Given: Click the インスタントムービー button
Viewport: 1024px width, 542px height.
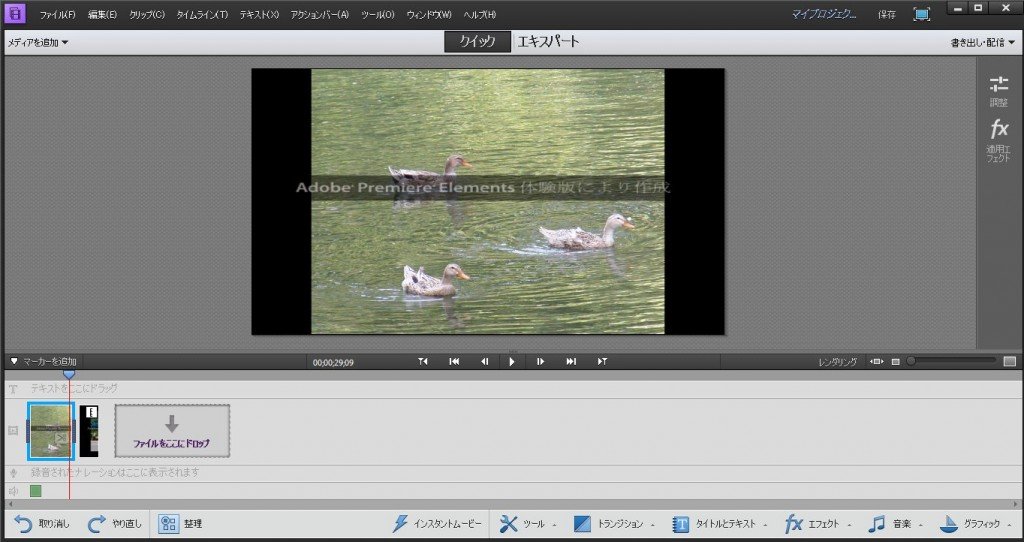Looking at the screenshot, I should point(436,524).
